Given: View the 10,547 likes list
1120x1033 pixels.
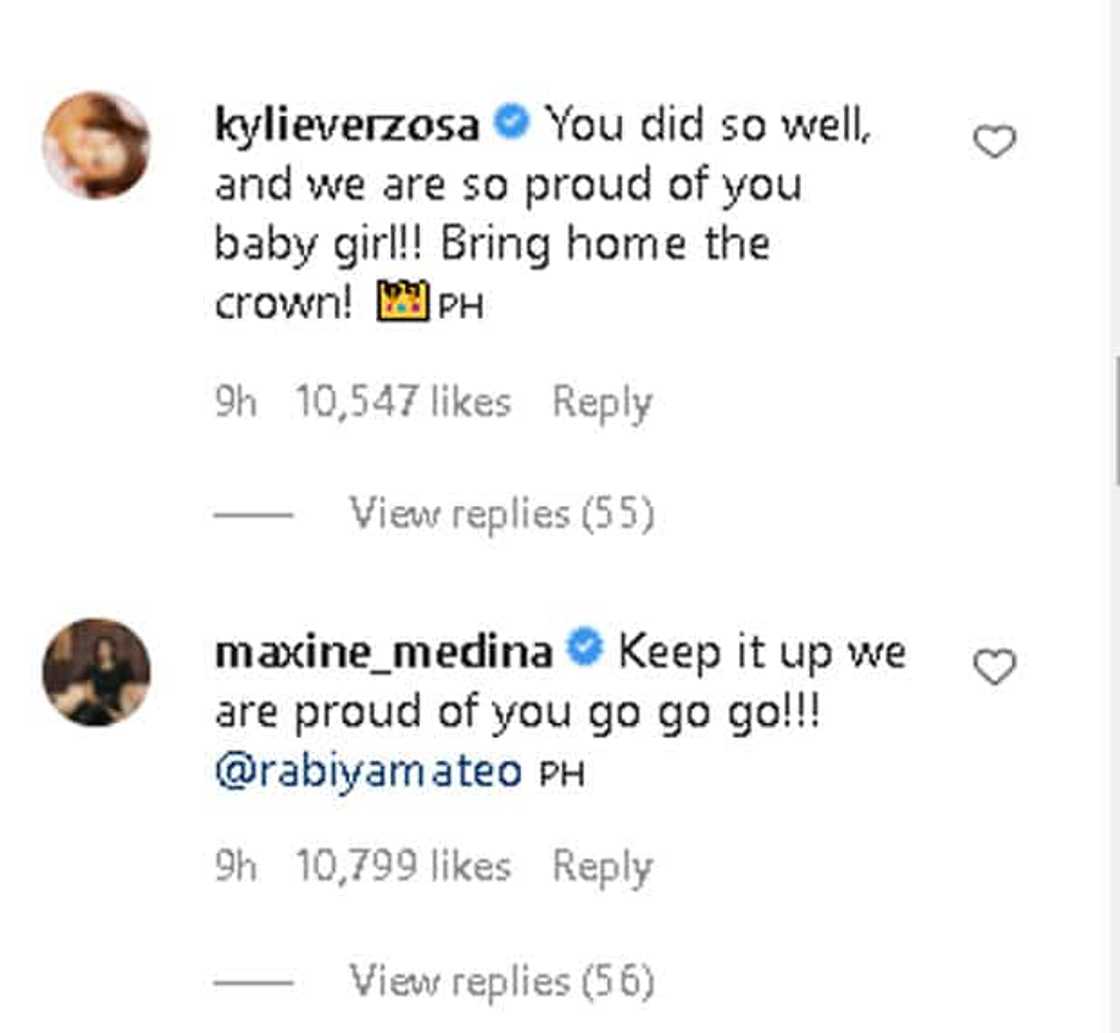Looking at the screenshot, I should click(403, 403).
